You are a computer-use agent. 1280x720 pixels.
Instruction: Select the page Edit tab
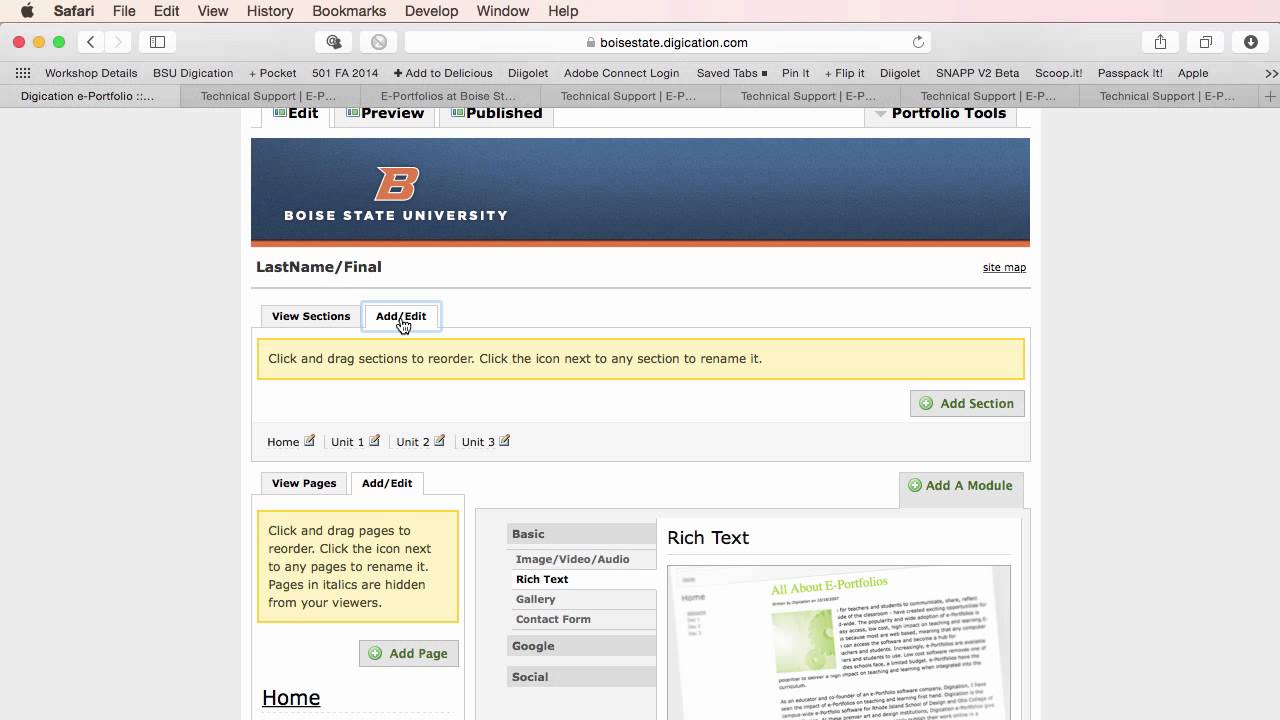[x=296, y=113]
